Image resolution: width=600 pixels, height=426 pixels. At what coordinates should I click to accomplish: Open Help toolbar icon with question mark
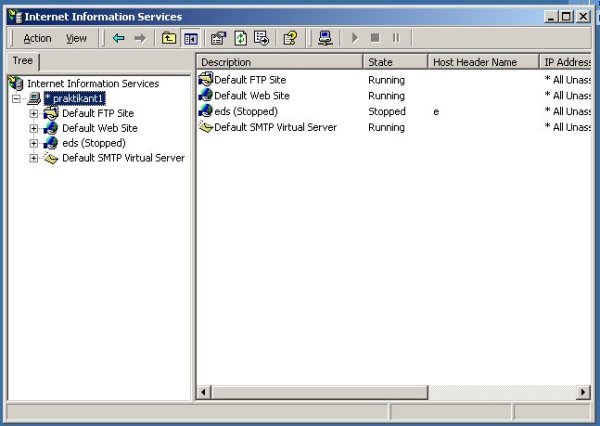[290, 38]
